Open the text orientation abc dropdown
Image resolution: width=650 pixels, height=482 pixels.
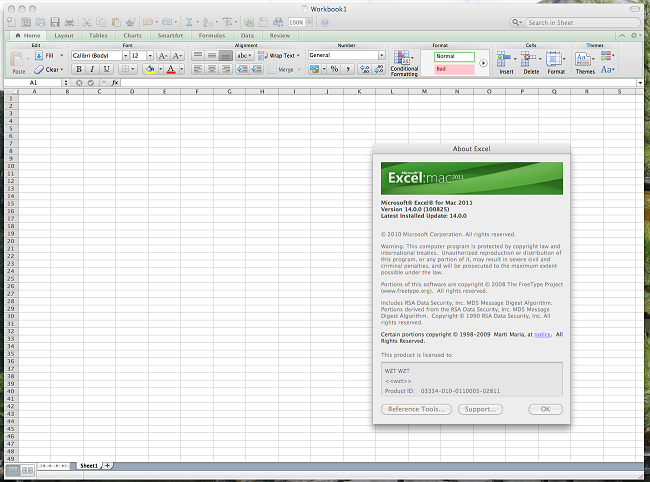[x=244, y=56]
